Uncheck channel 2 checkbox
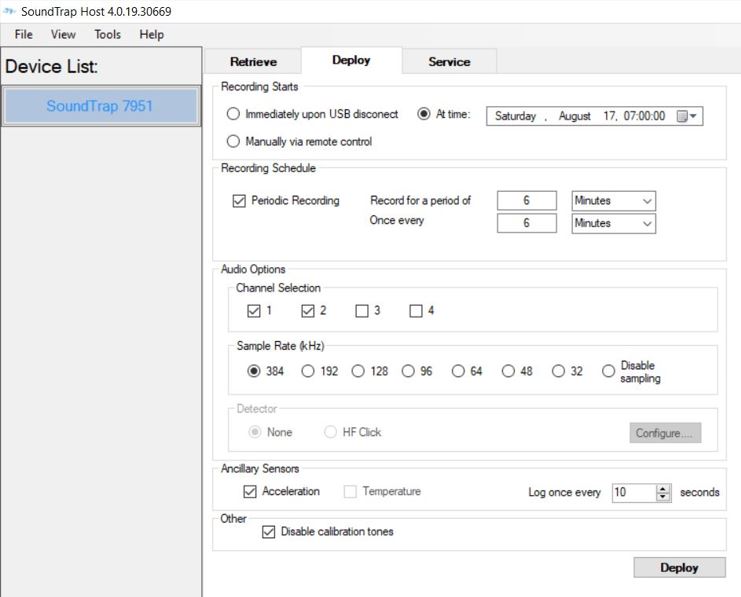The image size is (741, 597). click(x=308, y=311)
